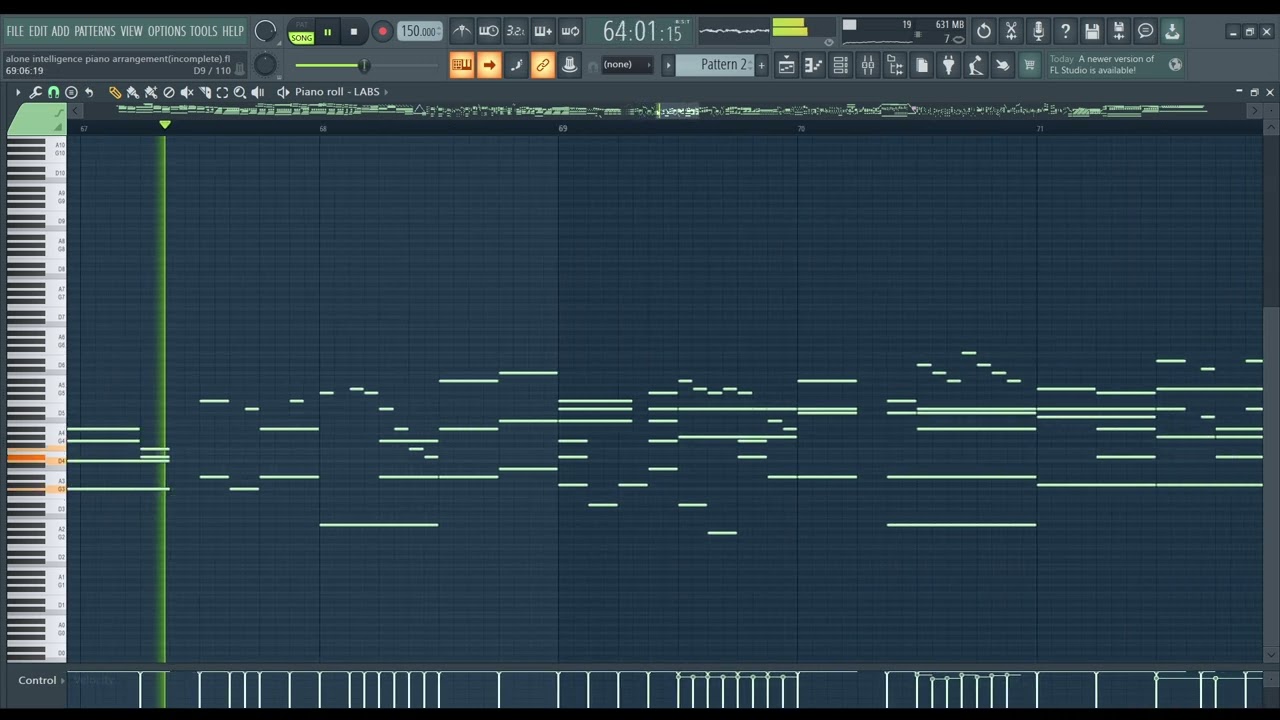Open the Piano roll window icon

(x=814, y=65)
